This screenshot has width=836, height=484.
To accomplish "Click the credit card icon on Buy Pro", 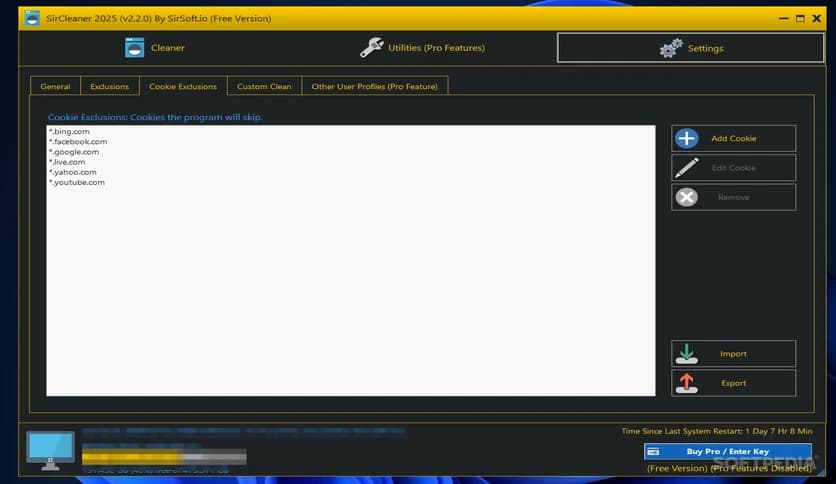I will [x=654, y=451].
